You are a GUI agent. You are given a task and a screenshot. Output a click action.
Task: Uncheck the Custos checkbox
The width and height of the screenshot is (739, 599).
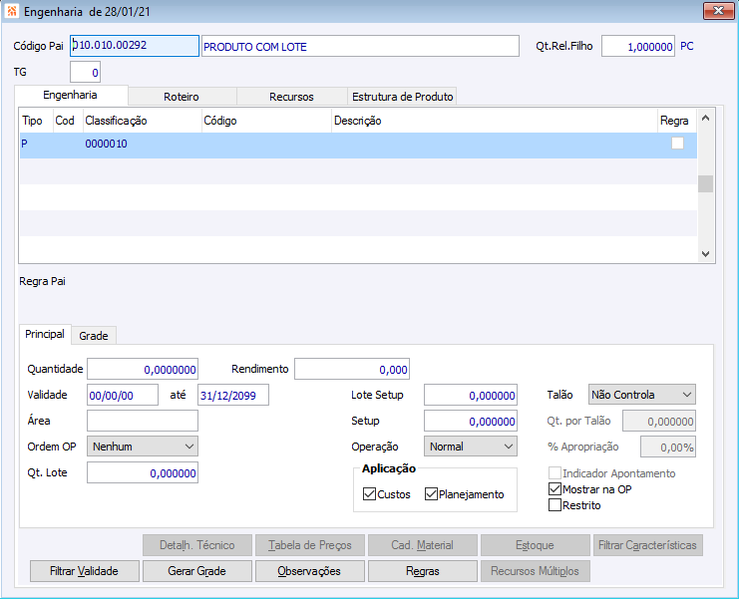[x=369, y=494]
